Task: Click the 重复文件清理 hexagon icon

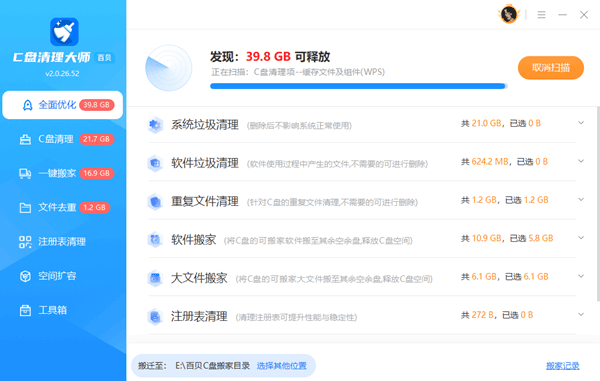Action: [x=155, y=202]
